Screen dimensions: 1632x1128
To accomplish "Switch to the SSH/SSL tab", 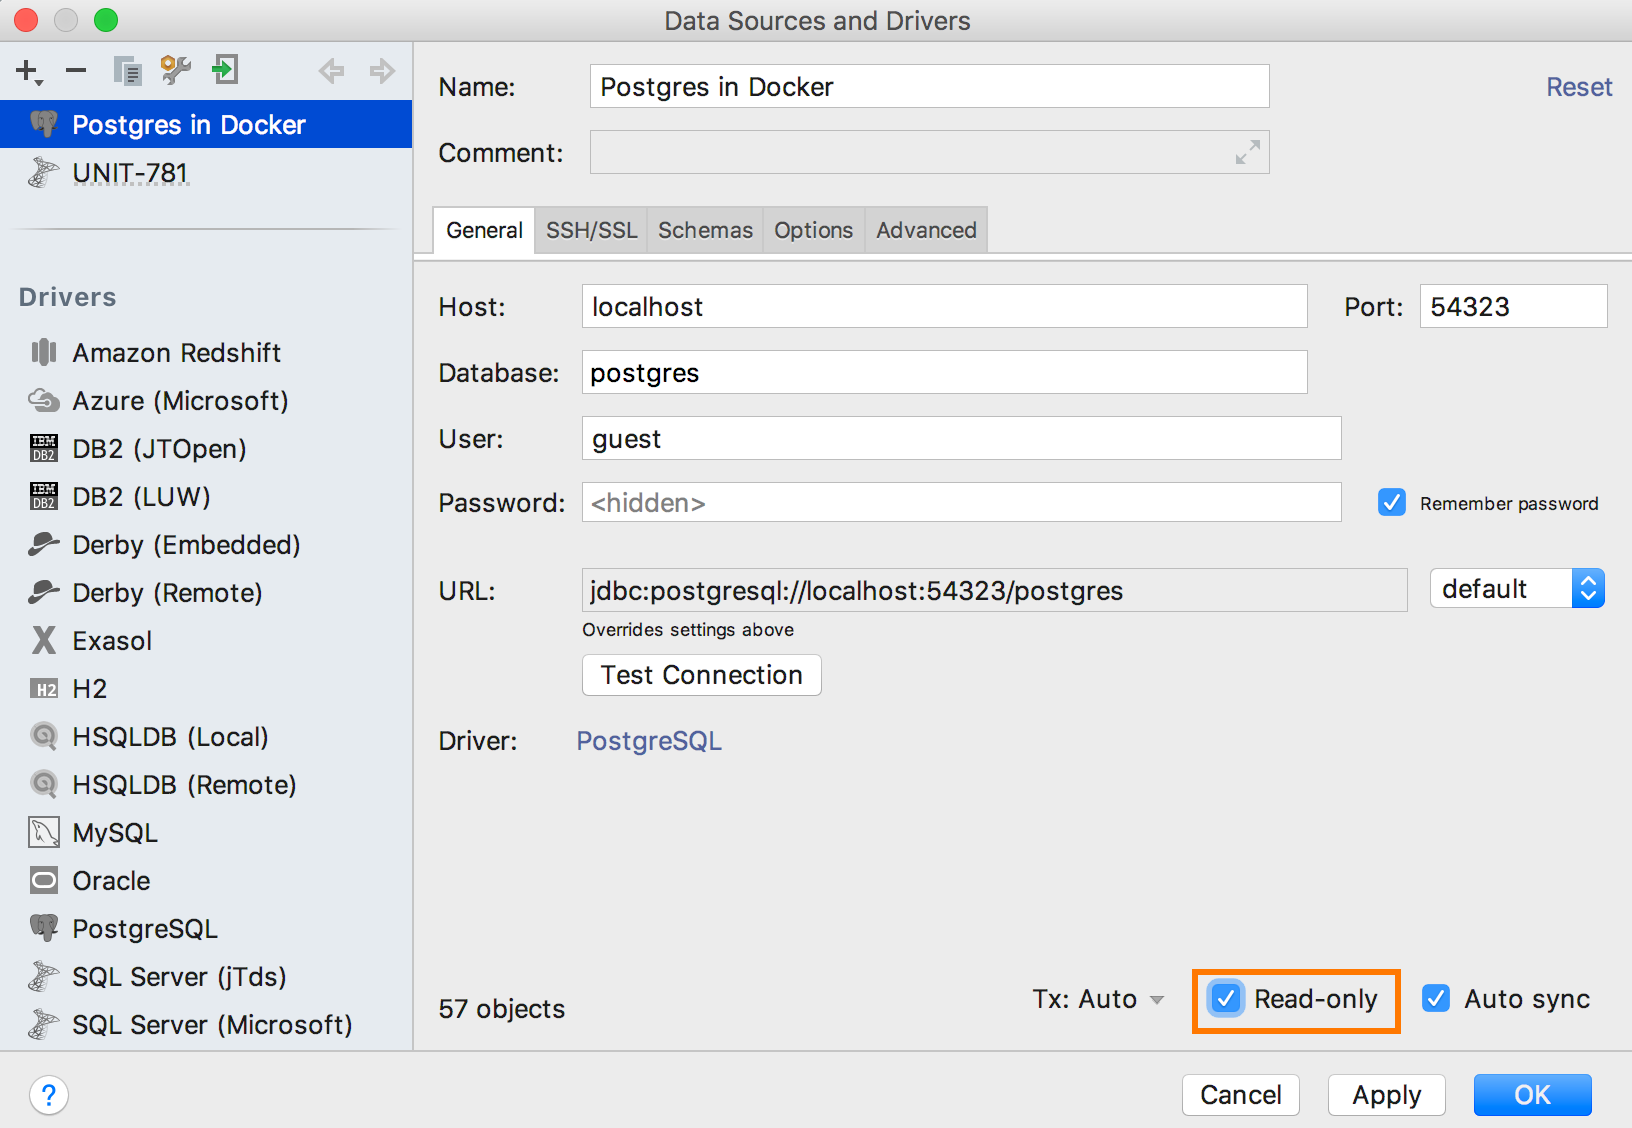I will click(x=591, y=230).
